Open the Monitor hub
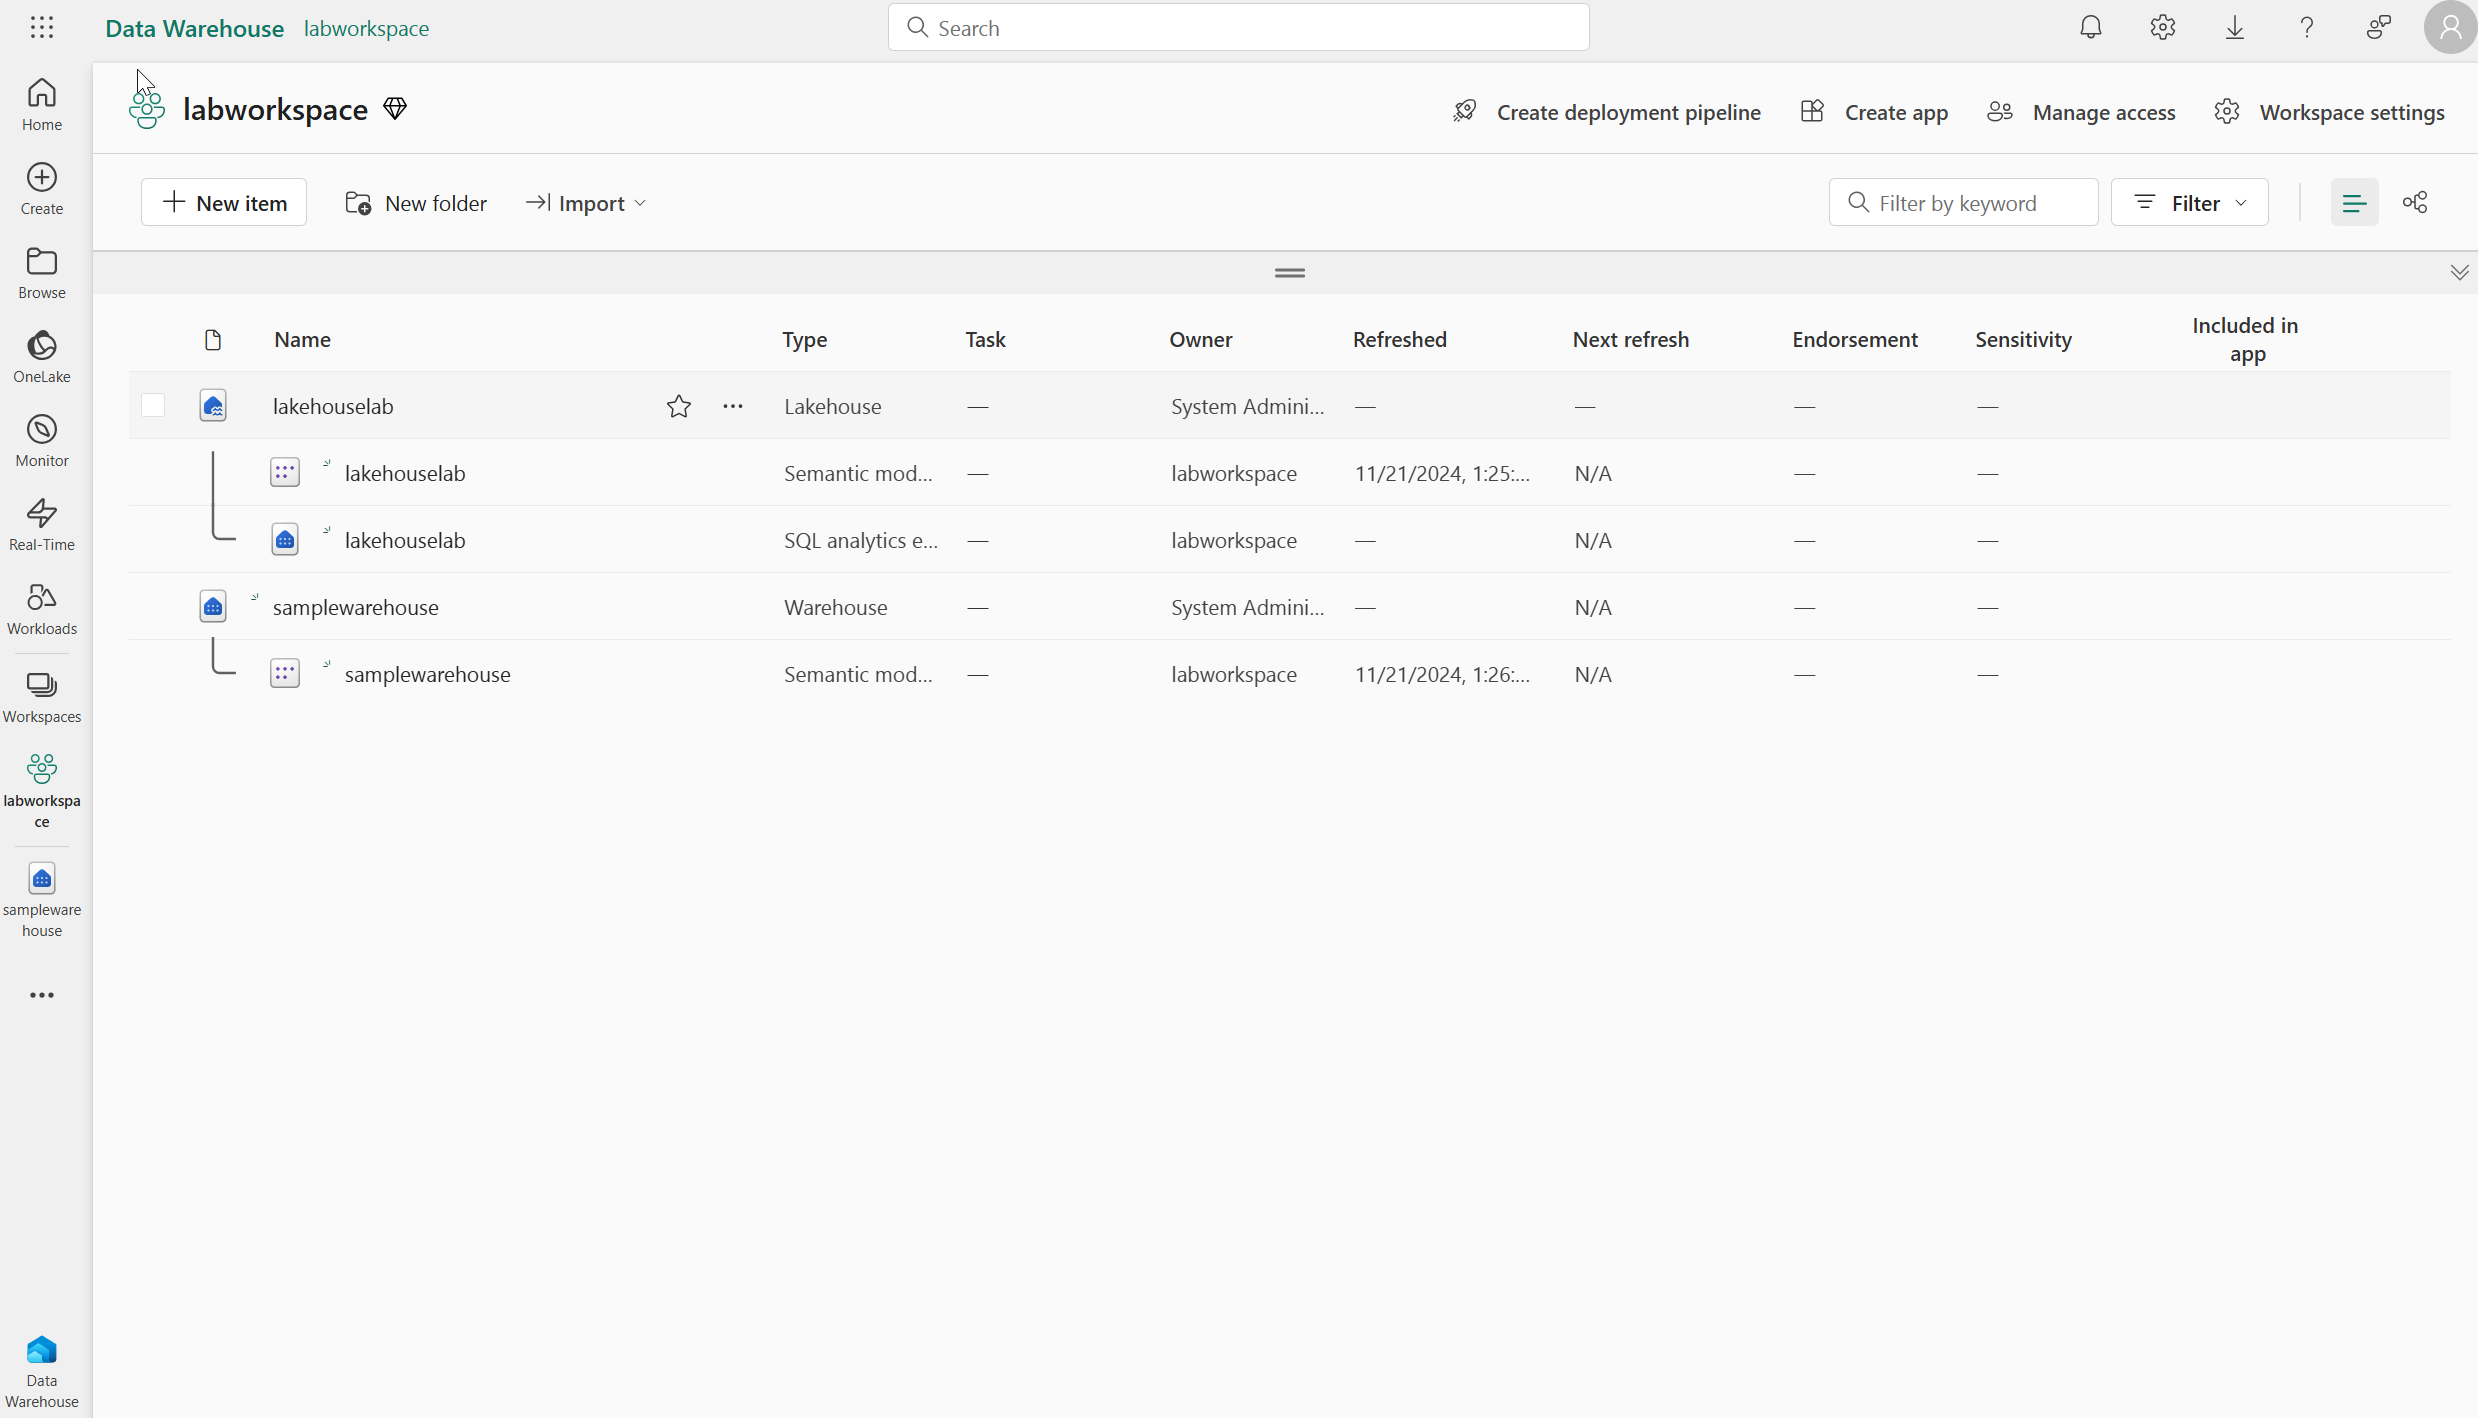 tap(42, 440)
